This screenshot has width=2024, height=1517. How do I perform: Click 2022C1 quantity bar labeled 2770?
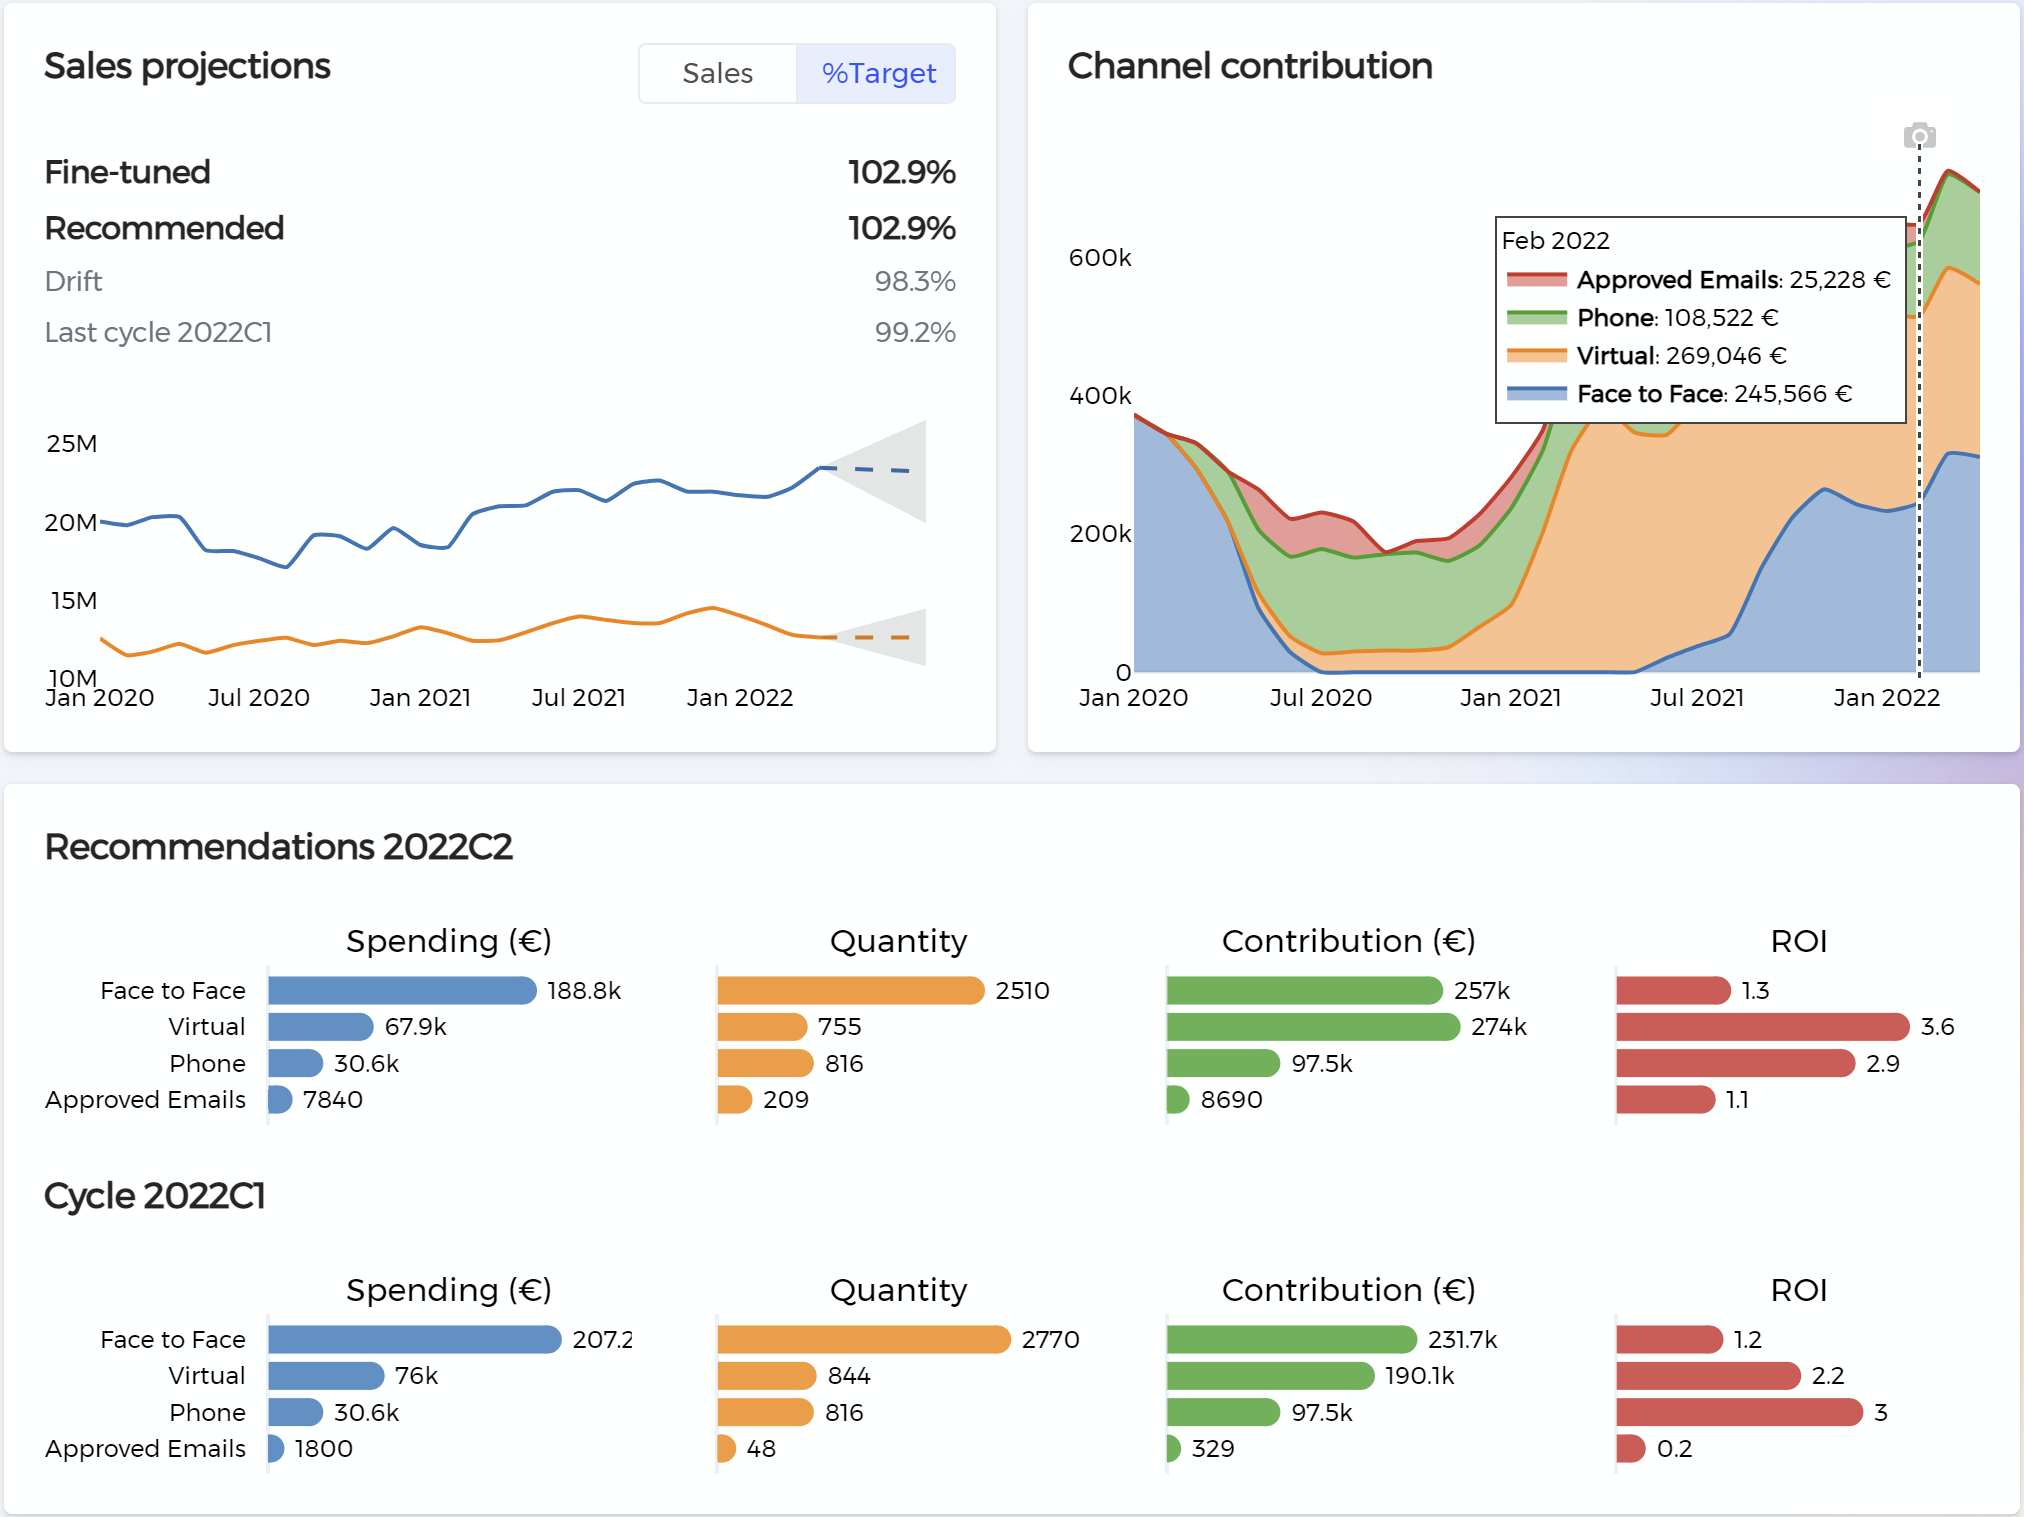point(864,1339)
